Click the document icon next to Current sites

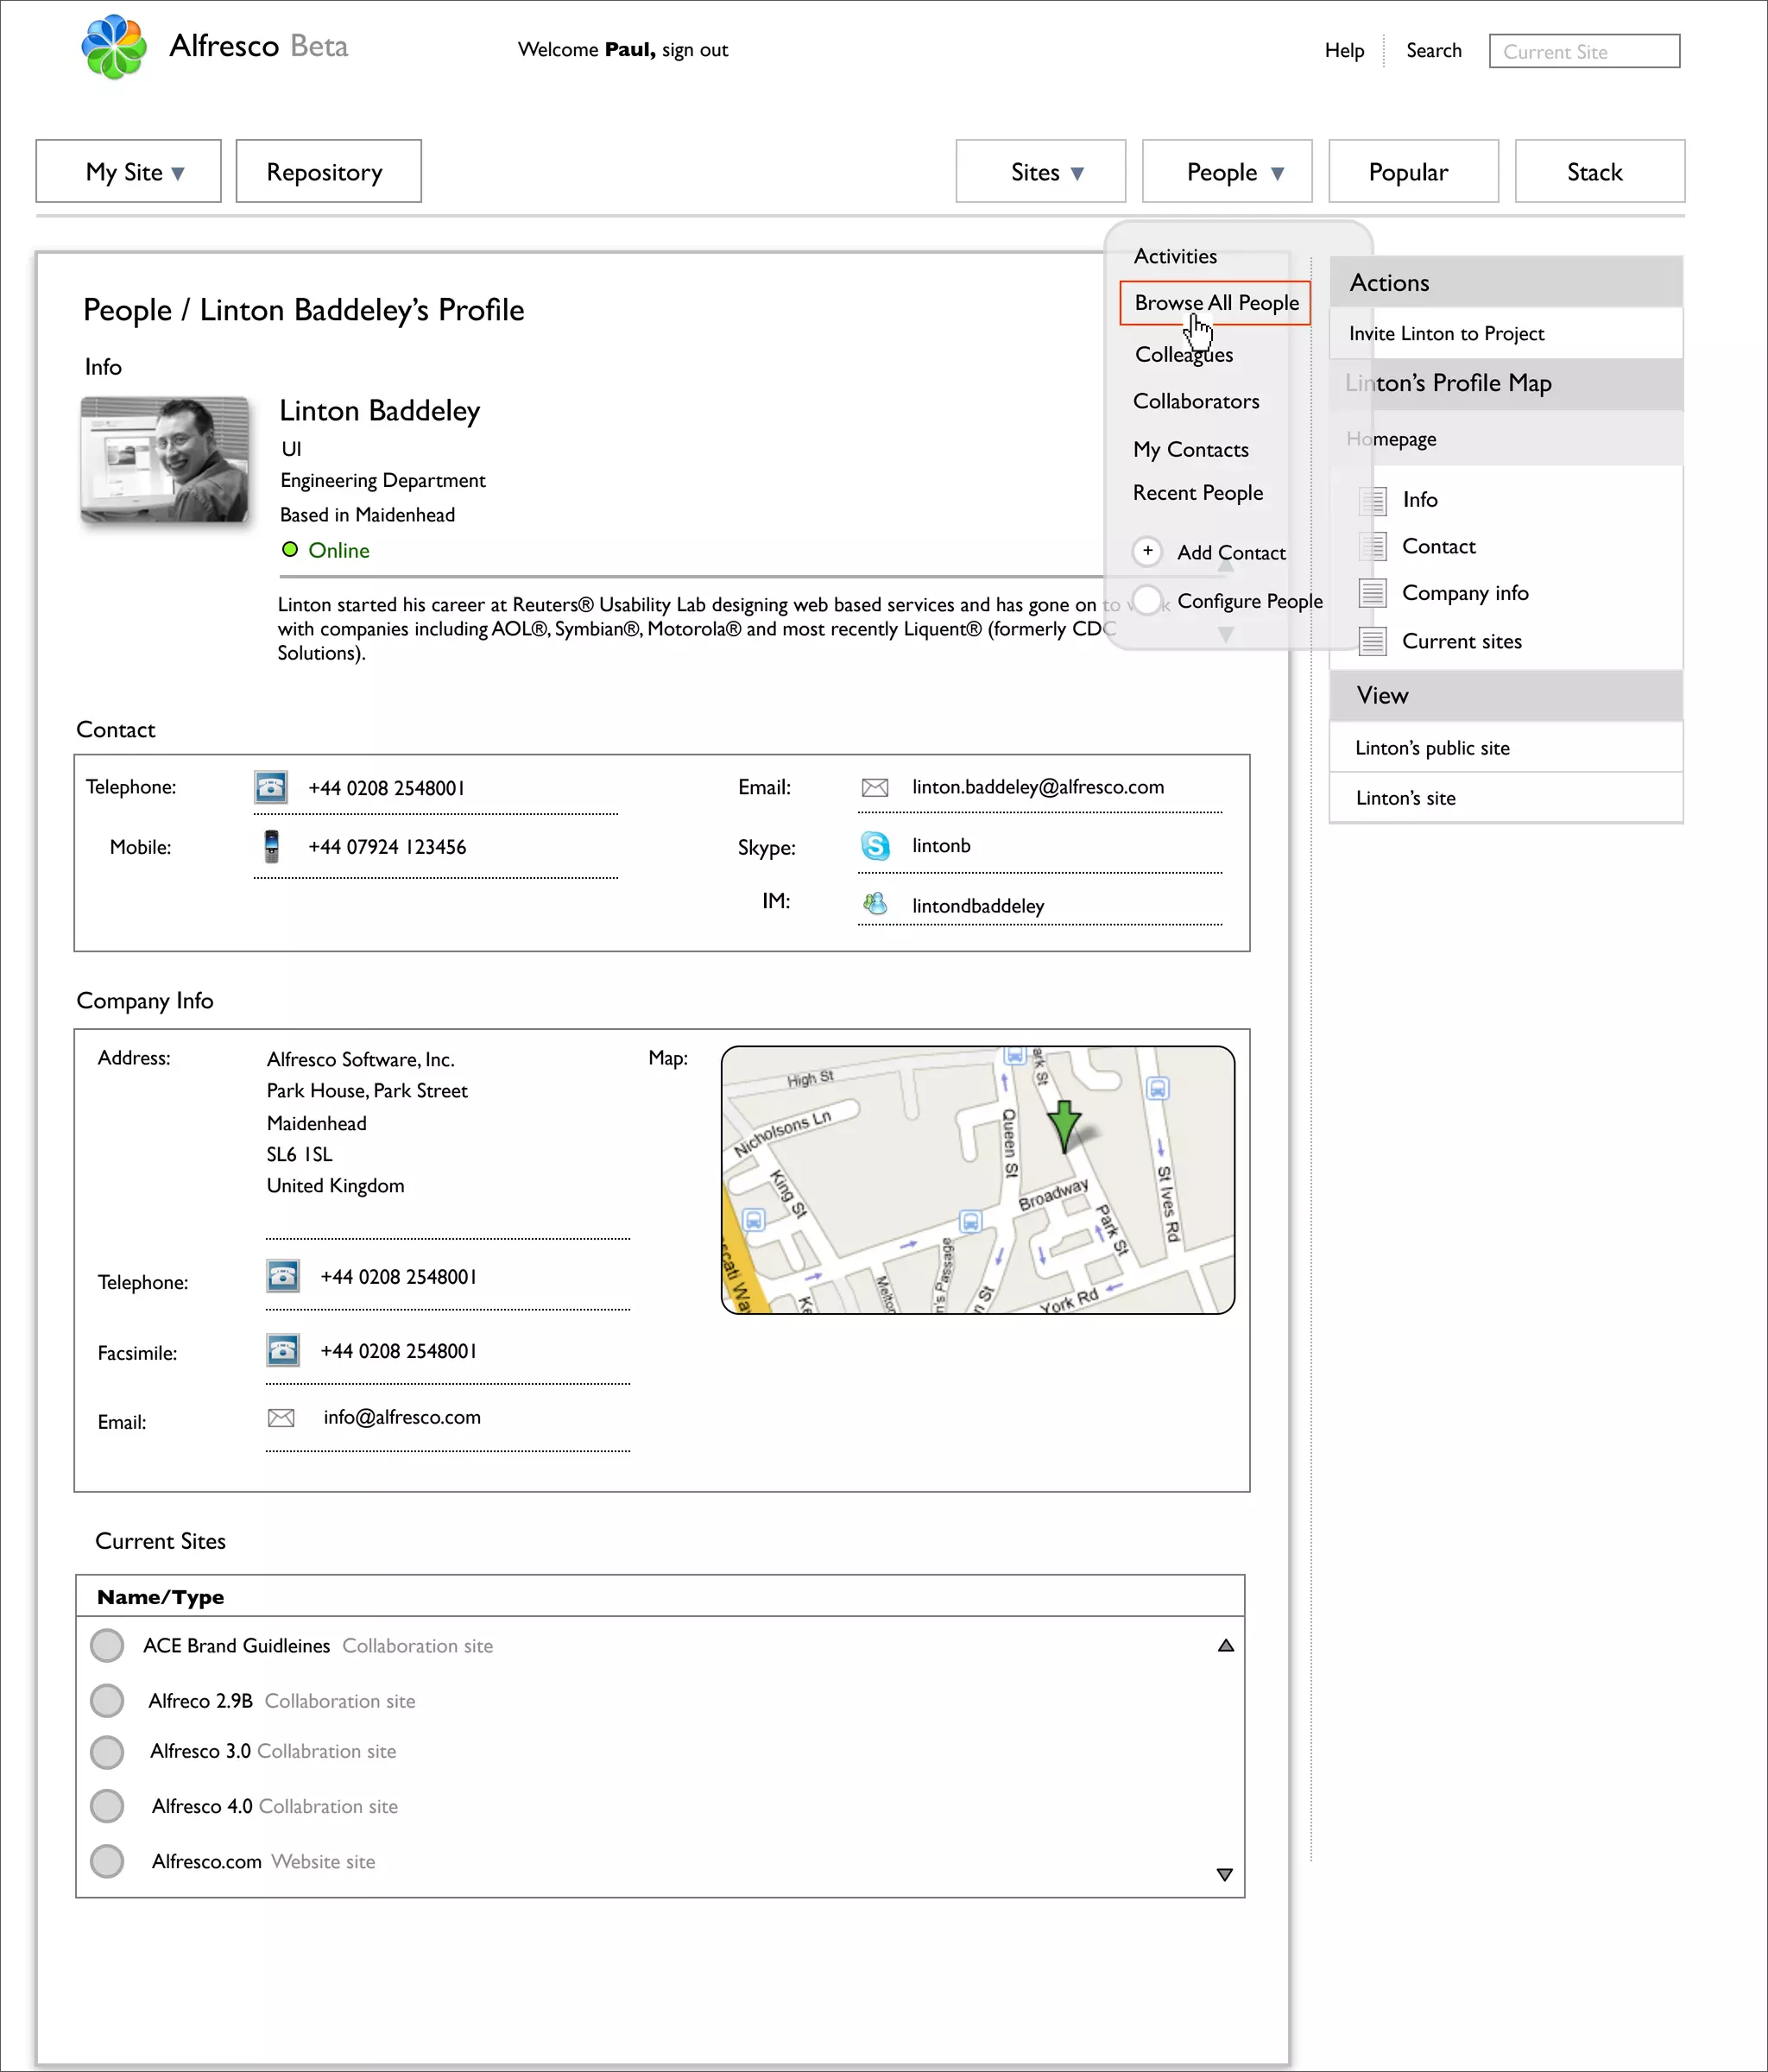pyautogui.click(x=1373, y=641)
